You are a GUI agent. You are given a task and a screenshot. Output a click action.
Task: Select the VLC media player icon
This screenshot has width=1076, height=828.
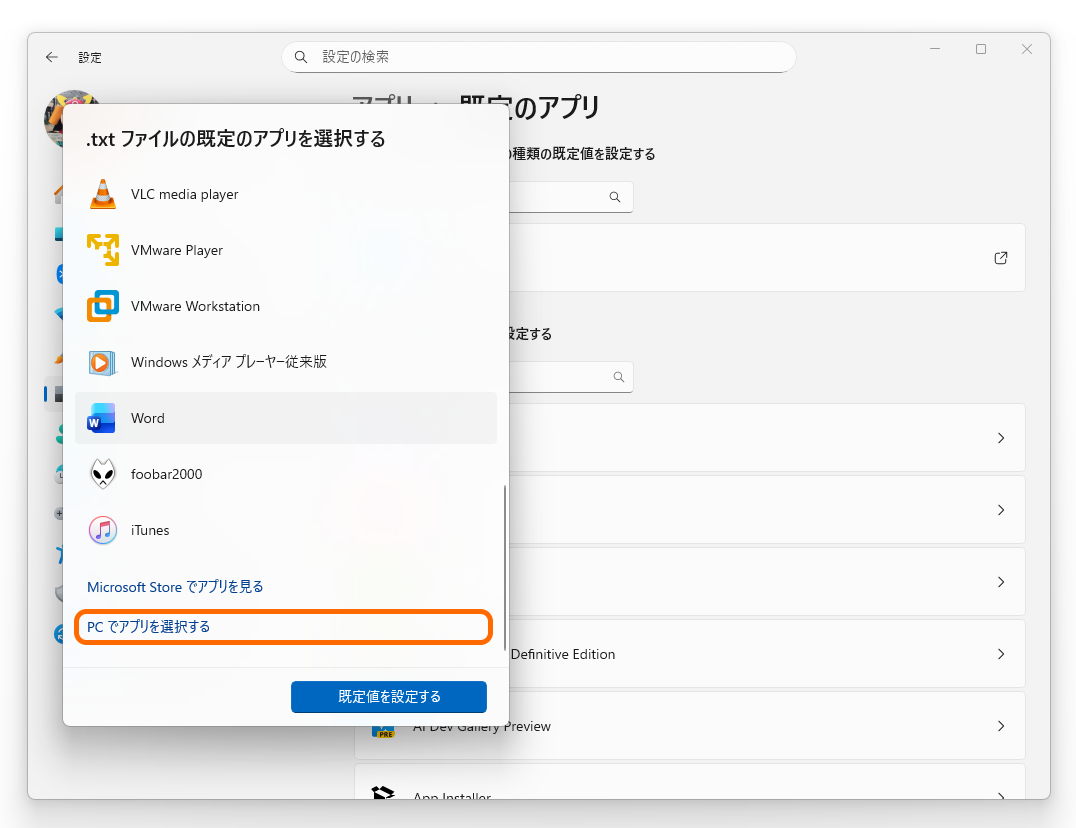click(x=103, y=193)
